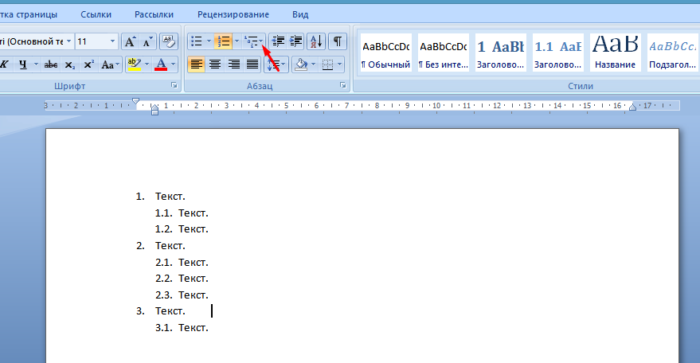This screenshot has width=700, height=363.
Task: Click Shrink Font button
Action: coord(147,42)
